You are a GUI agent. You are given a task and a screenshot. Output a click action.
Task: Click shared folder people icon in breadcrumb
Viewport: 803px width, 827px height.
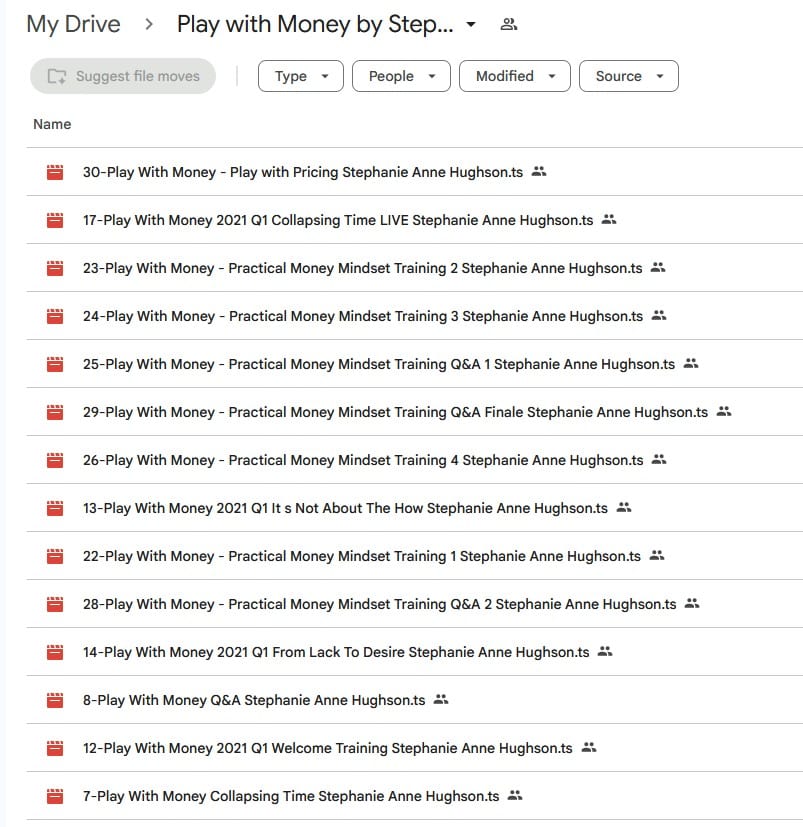point(509,24)
